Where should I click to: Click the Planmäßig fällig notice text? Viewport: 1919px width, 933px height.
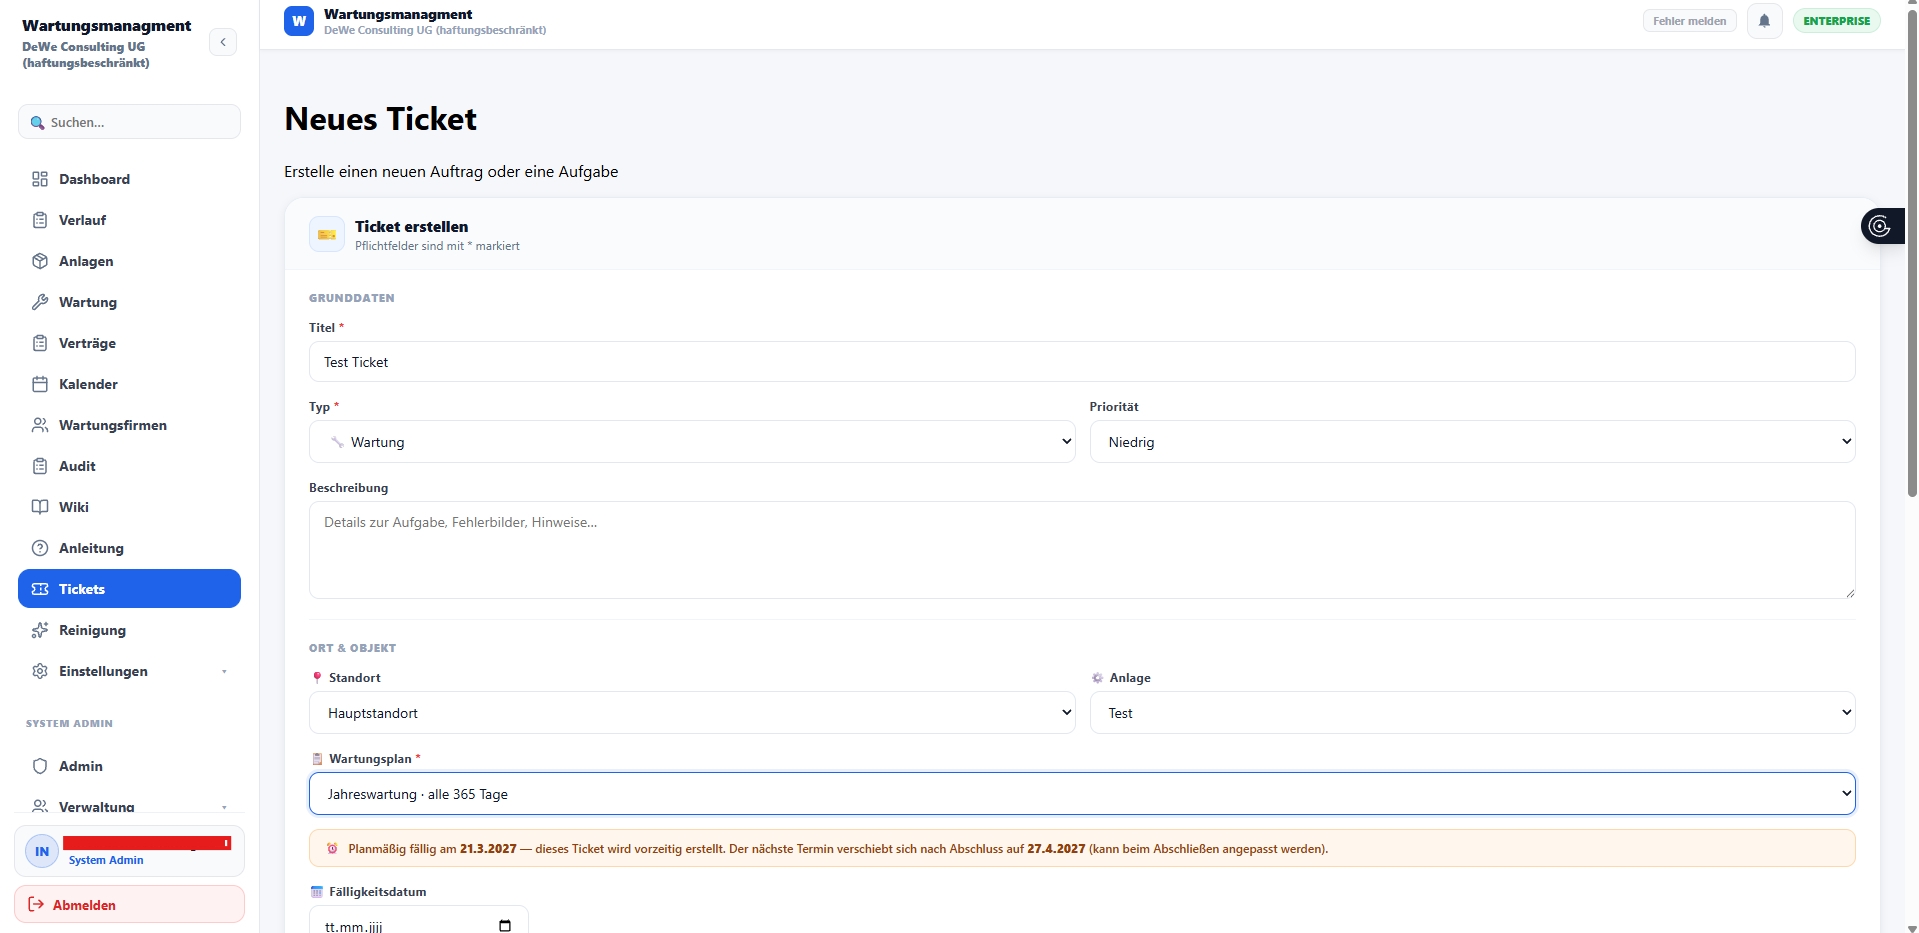click(838, 849)
